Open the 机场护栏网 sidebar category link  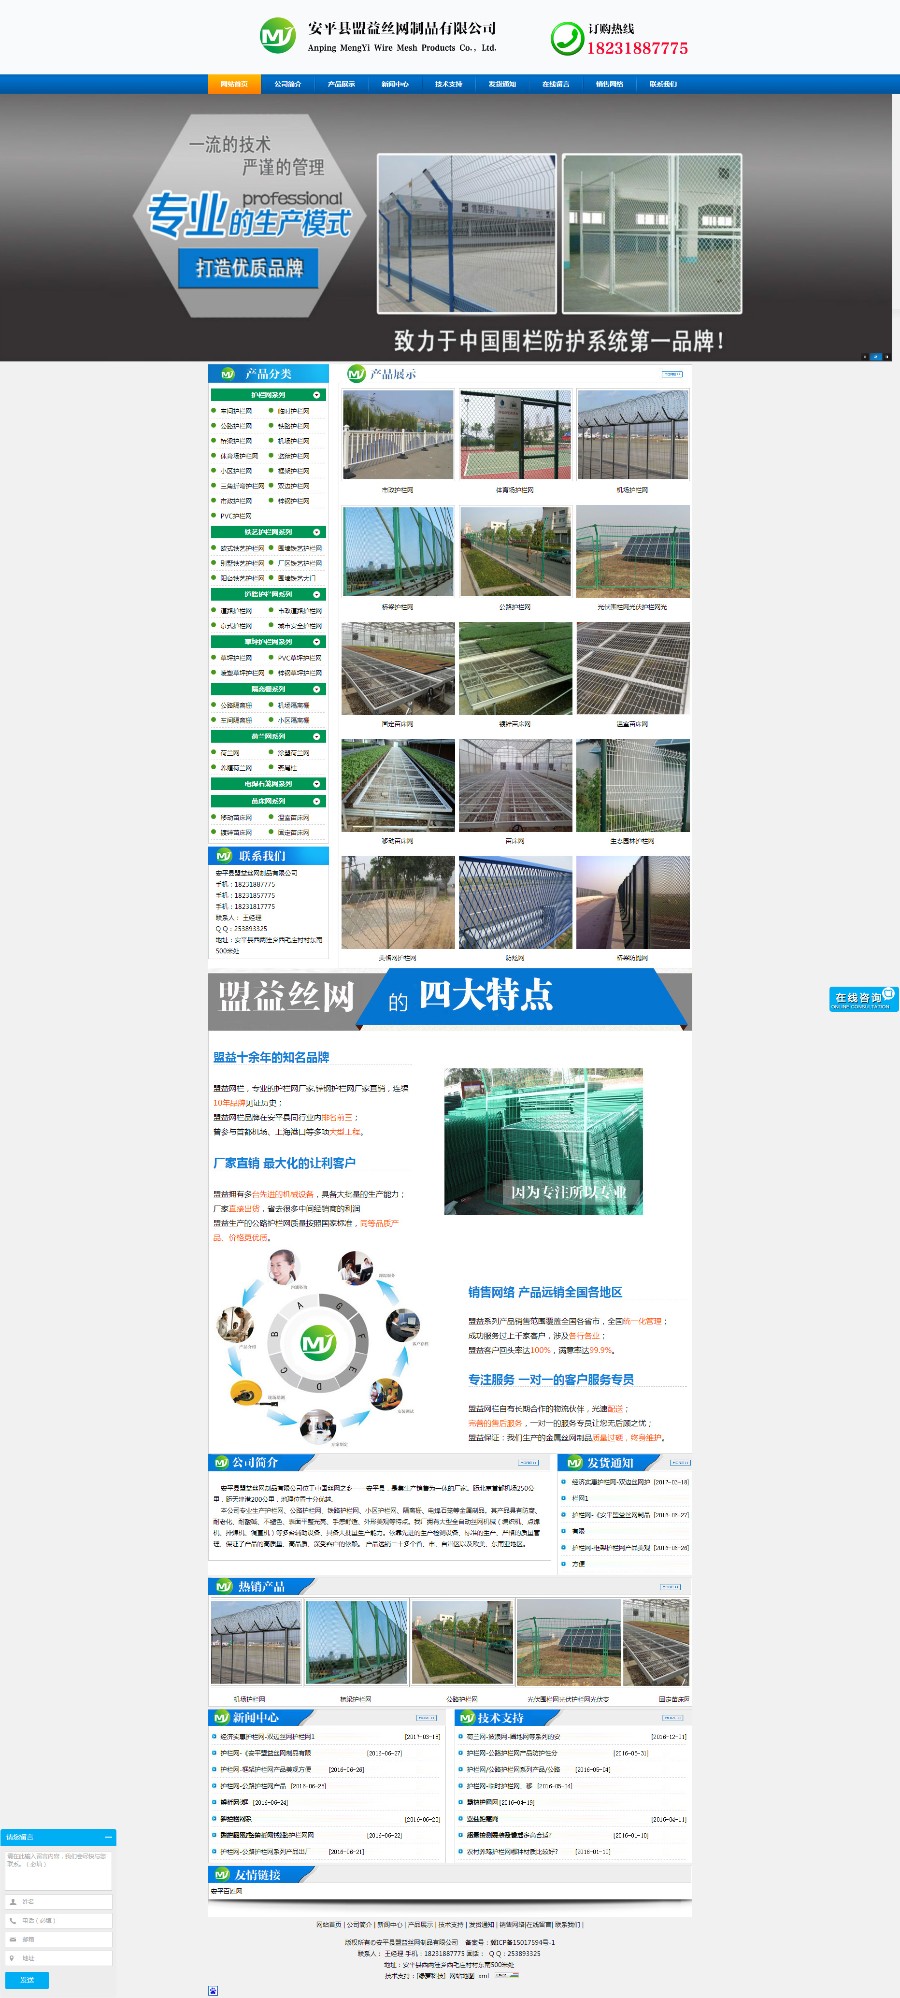point(293,441)
